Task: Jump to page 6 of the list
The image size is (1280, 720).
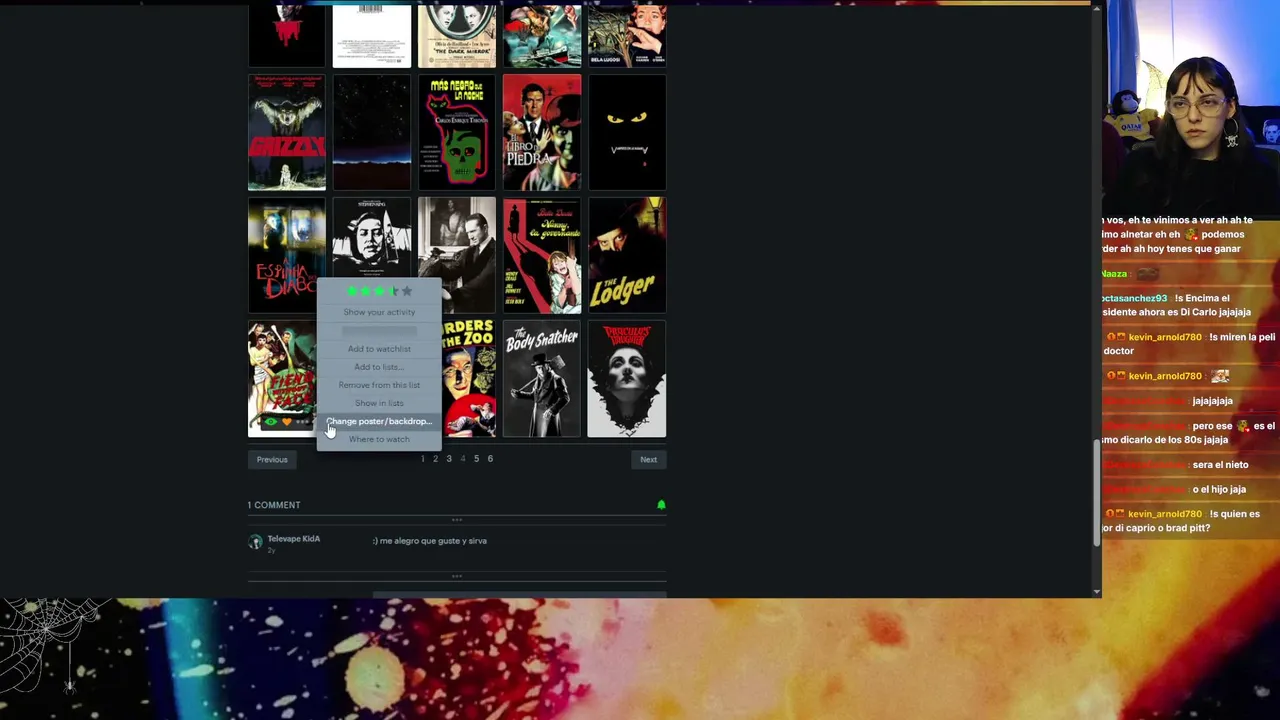Action: click(x=490, y=459)
